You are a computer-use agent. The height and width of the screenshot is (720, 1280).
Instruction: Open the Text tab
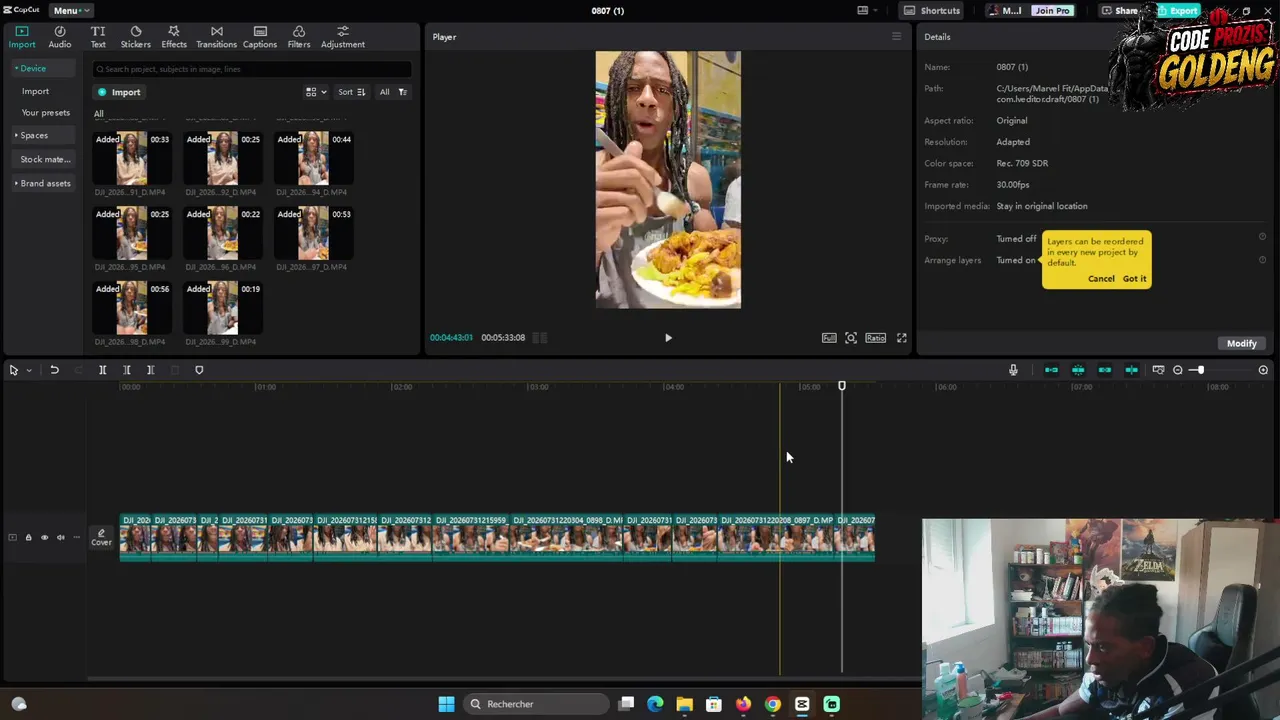tap(98, 37)
